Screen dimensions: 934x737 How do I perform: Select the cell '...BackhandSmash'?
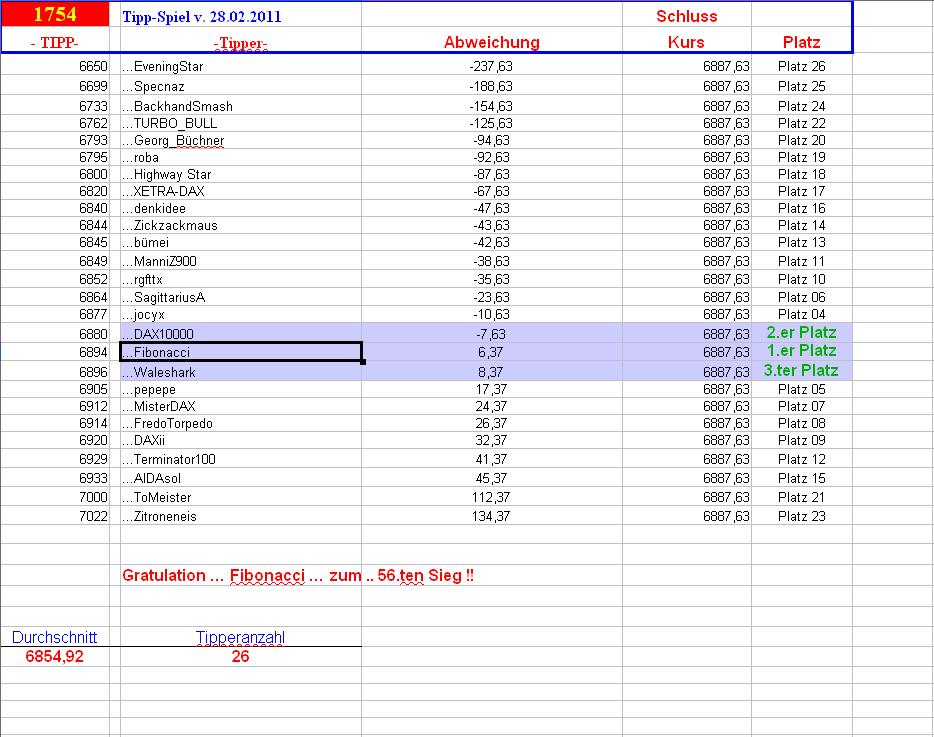coord(241,105)
